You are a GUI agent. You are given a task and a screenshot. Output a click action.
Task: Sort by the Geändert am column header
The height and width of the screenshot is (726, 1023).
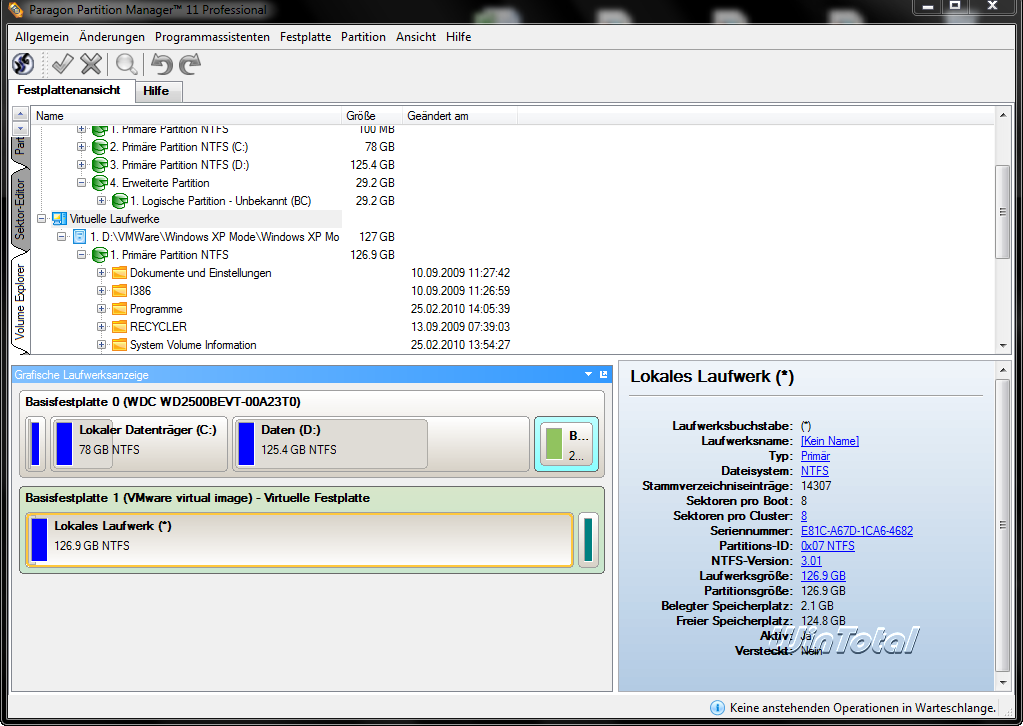click(460, 116)
